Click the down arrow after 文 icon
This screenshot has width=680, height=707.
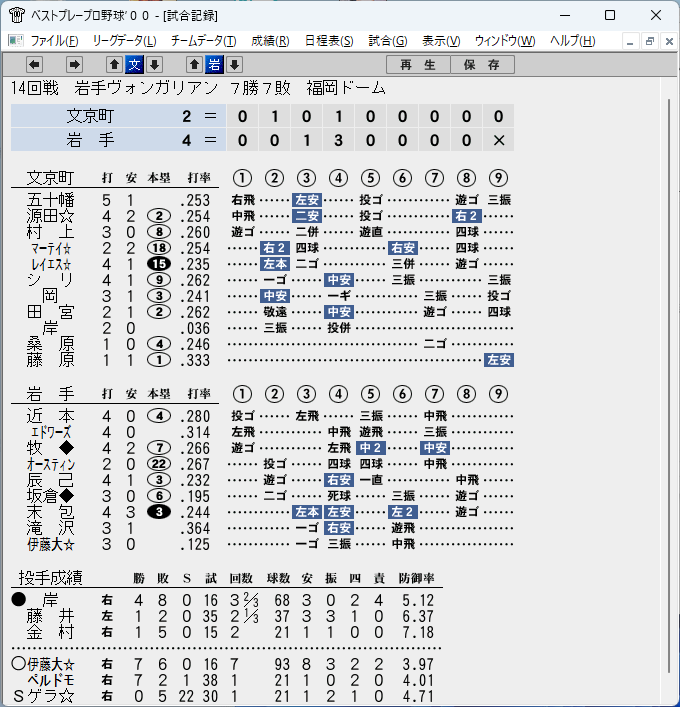tap(154, 64)
